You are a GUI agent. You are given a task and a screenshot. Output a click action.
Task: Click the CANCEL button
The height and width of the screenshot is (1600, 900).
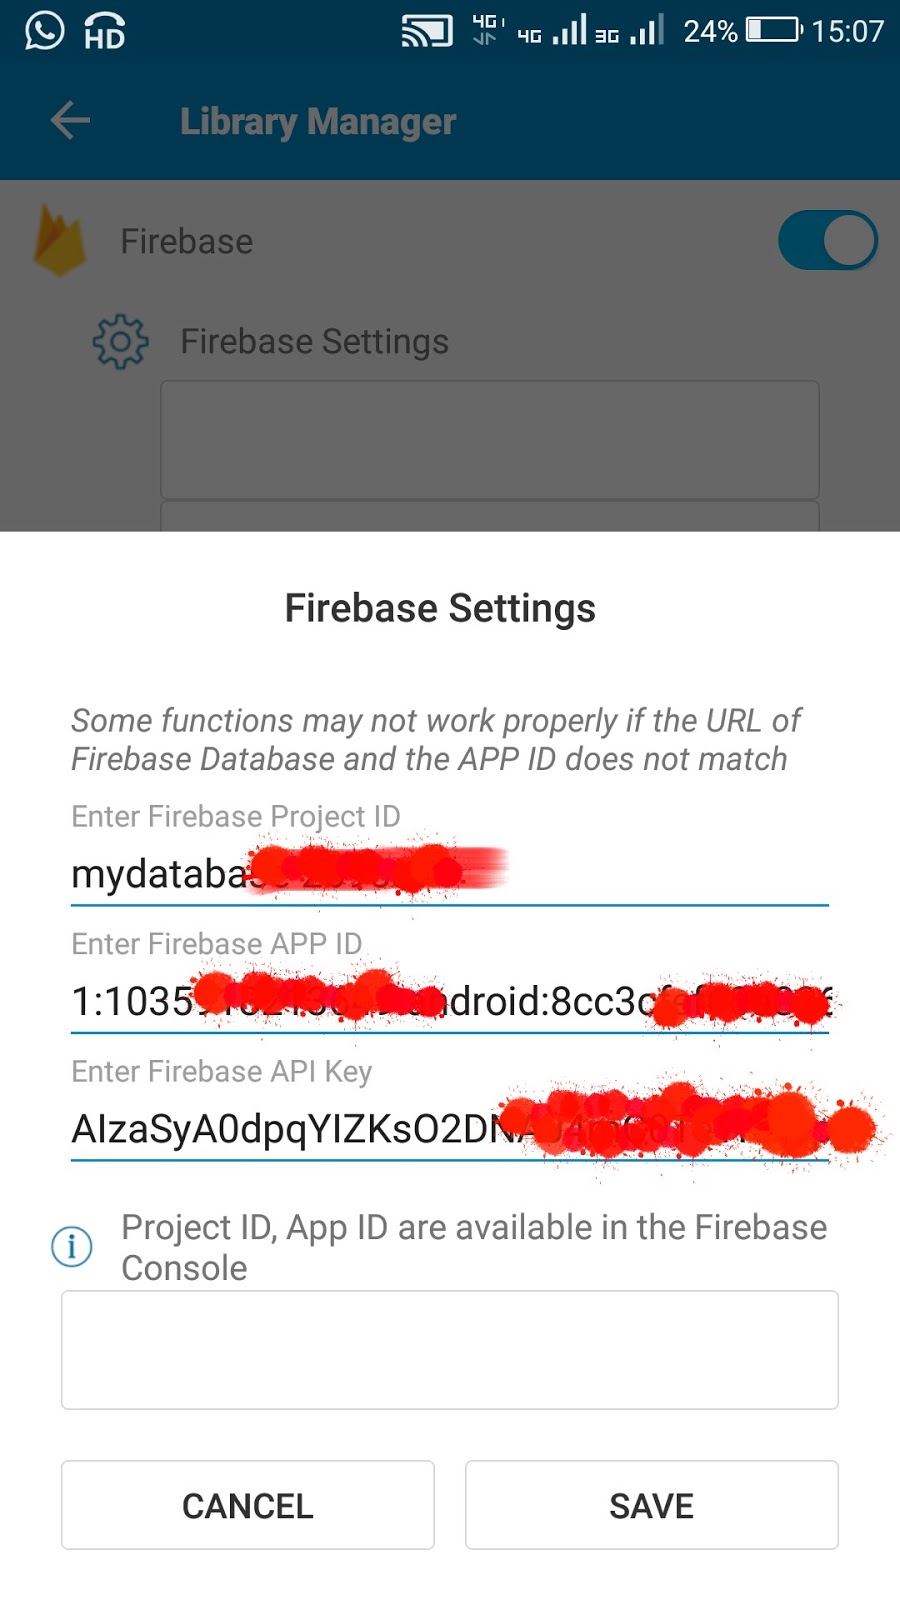point(248,1505)
